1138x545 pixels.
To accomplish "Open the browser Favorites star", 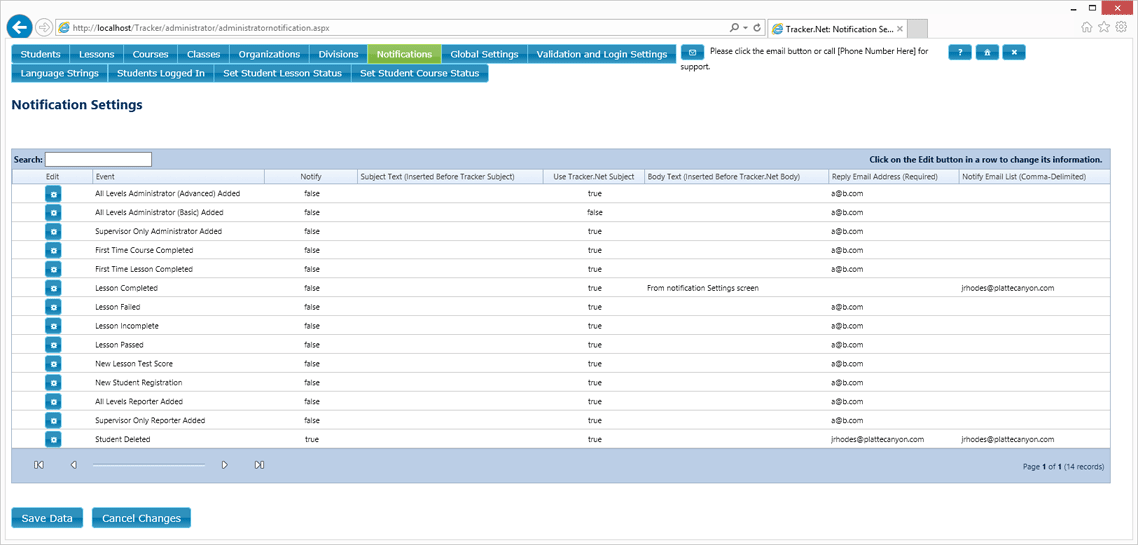I will coord(1104,27).
